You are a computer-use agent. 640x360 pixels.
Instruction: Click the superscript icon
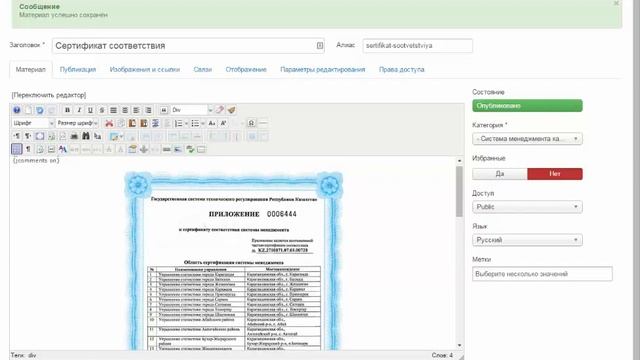pos(223,123)
